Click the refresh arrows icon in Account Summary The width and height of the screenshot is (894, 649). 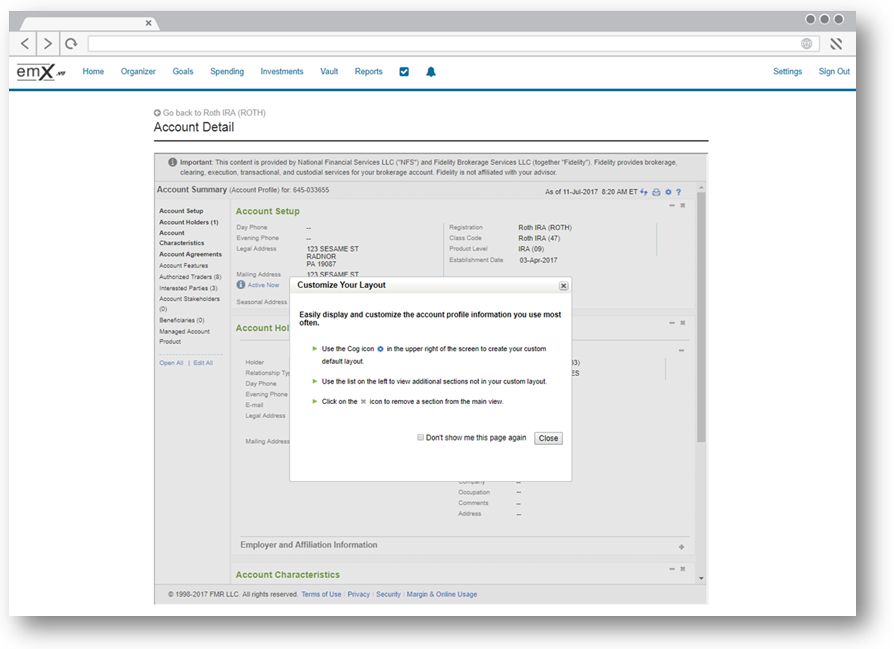point(644,192)
